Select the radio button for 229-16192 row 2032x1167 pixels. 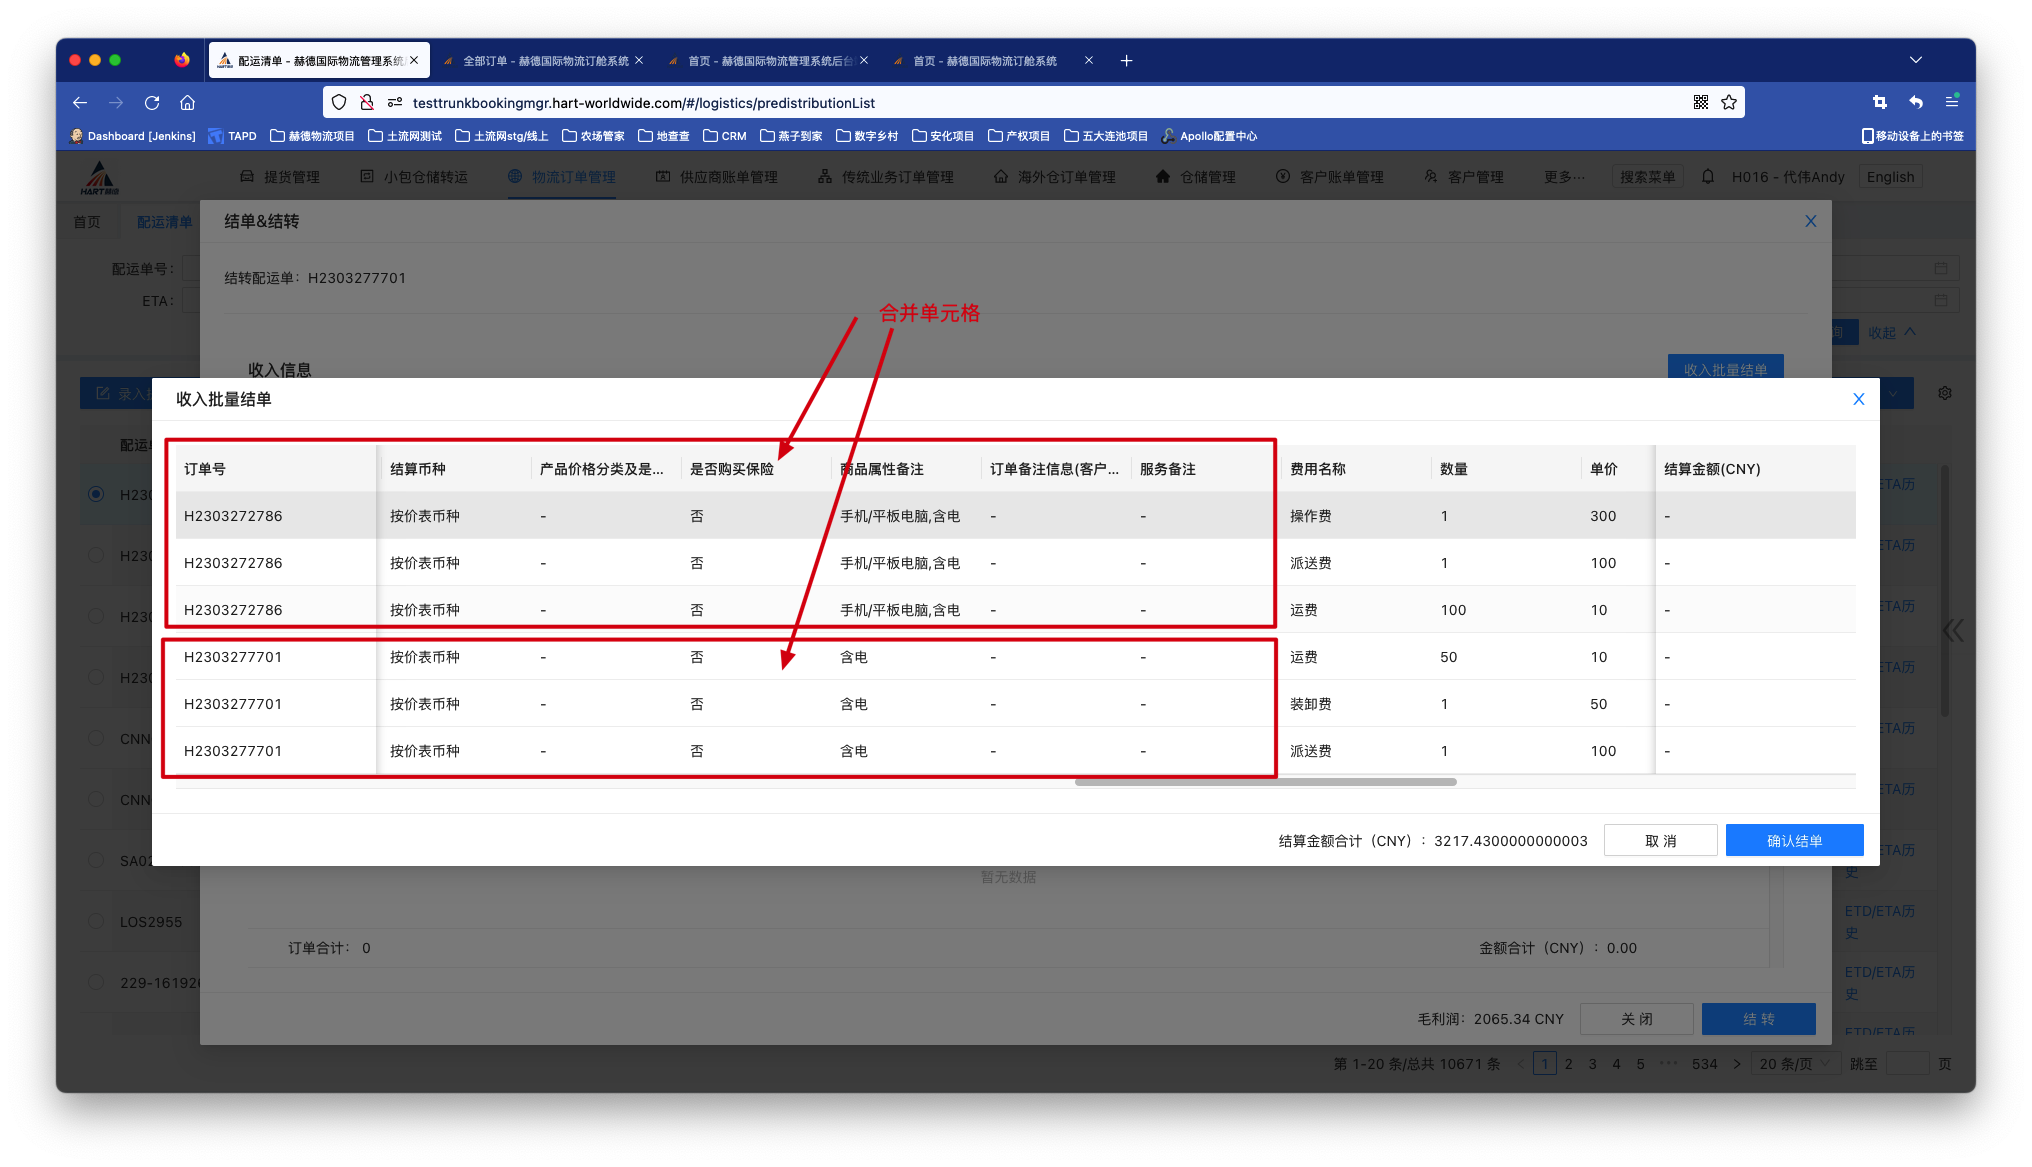click(x=96, y=983)
